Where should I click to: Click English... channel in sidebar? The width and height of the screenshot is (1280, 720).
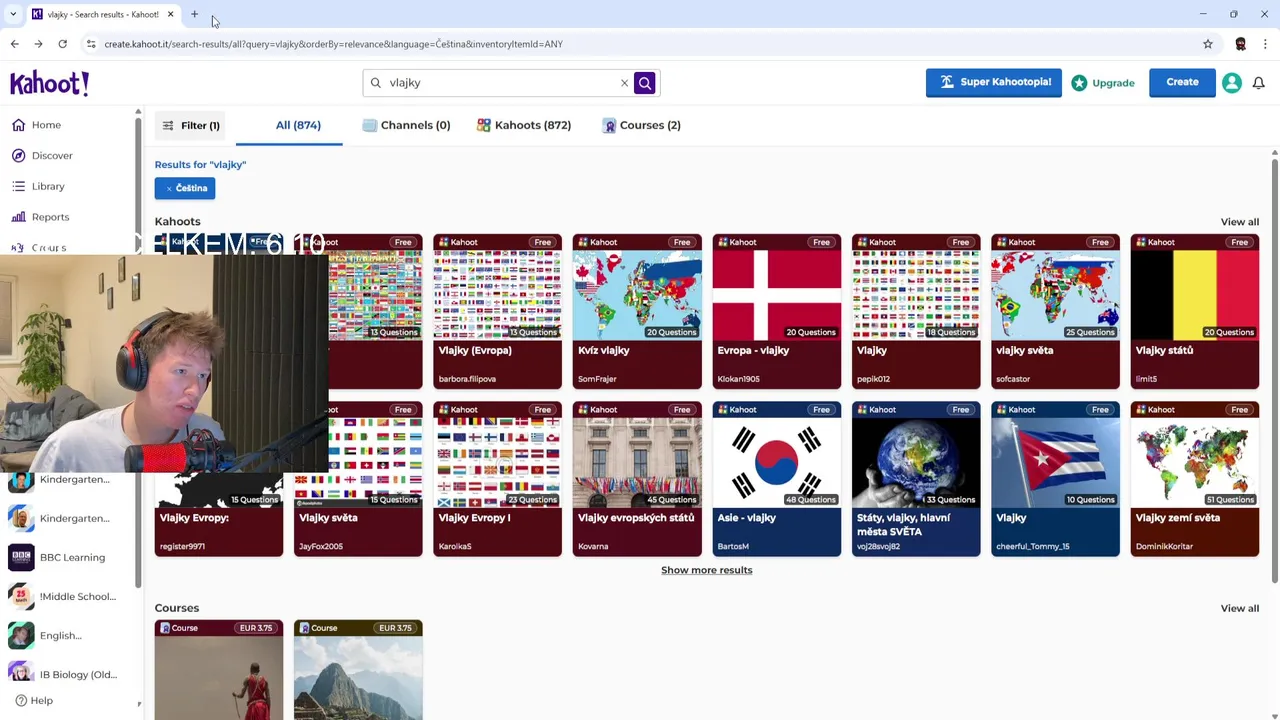click(x=46, y=636)
